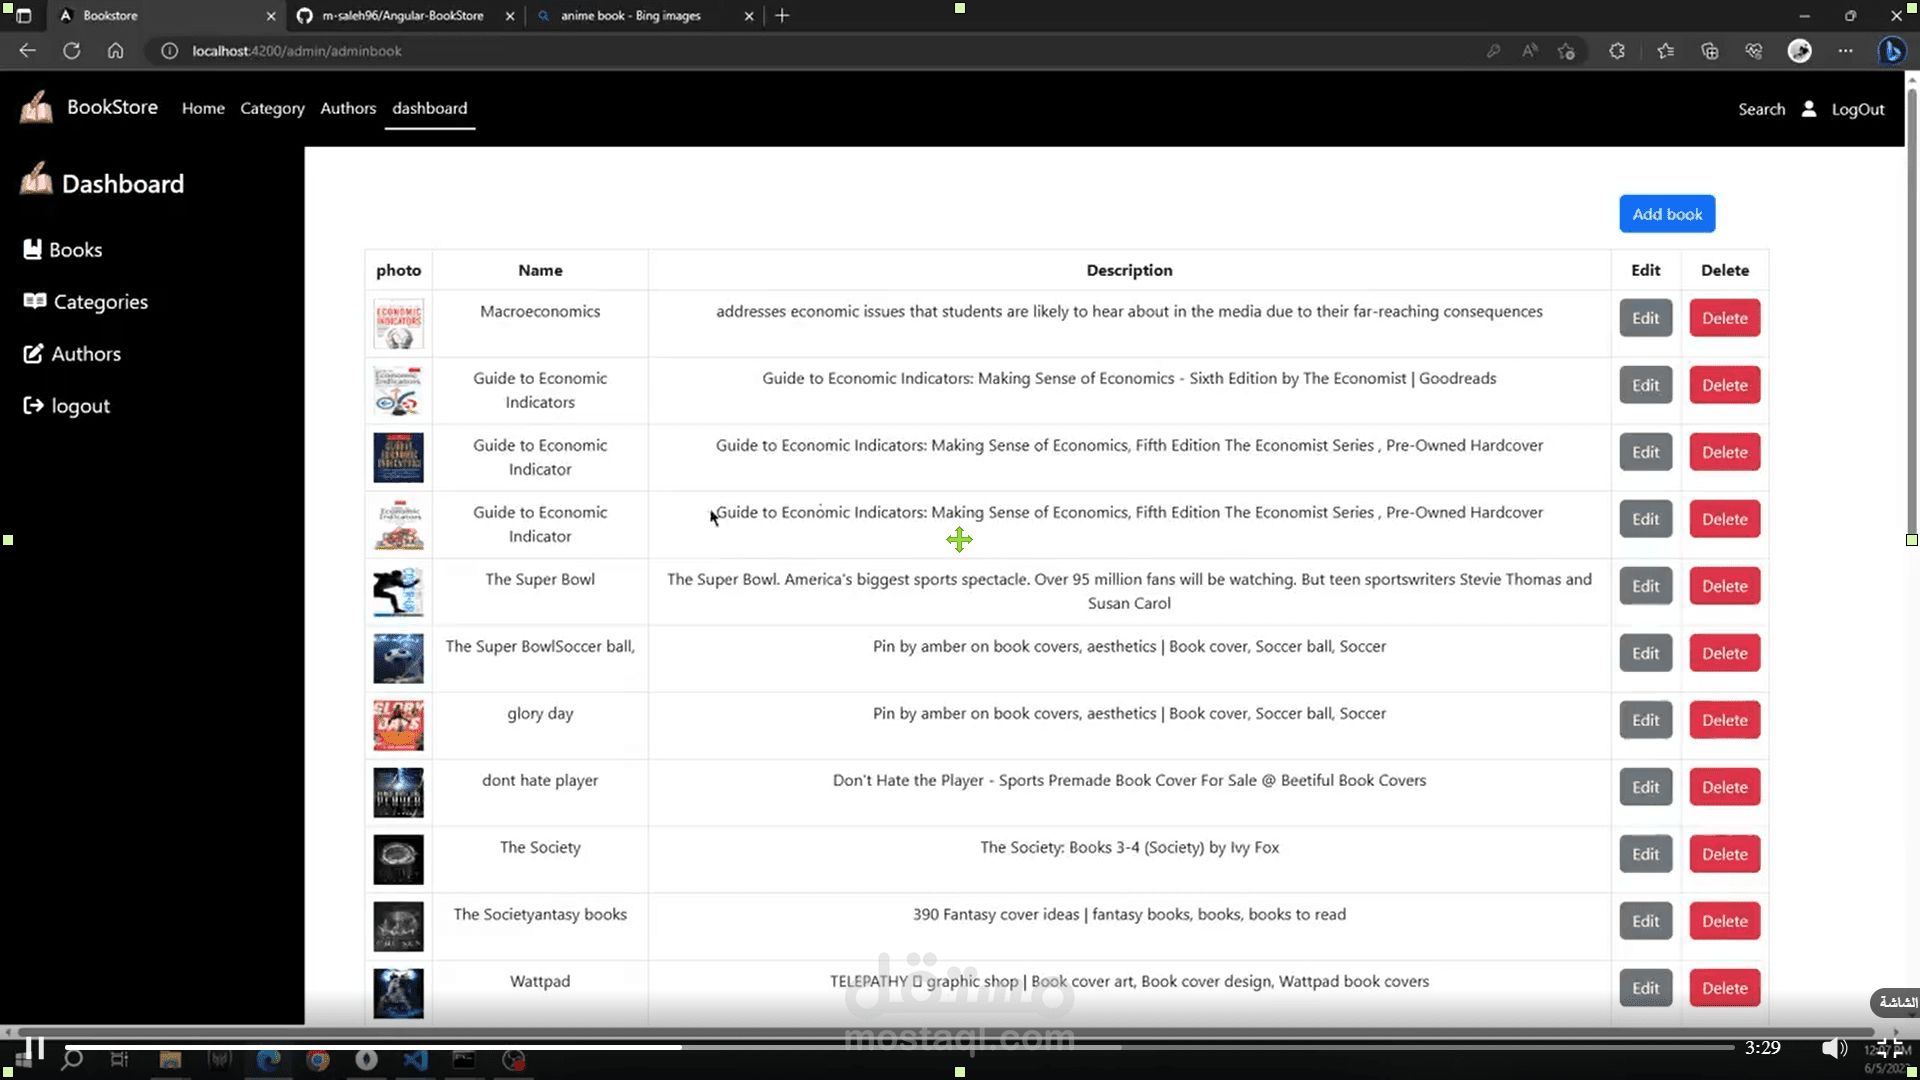Open the Category navbar link
1920x1080 pixels.
point(272,108)
